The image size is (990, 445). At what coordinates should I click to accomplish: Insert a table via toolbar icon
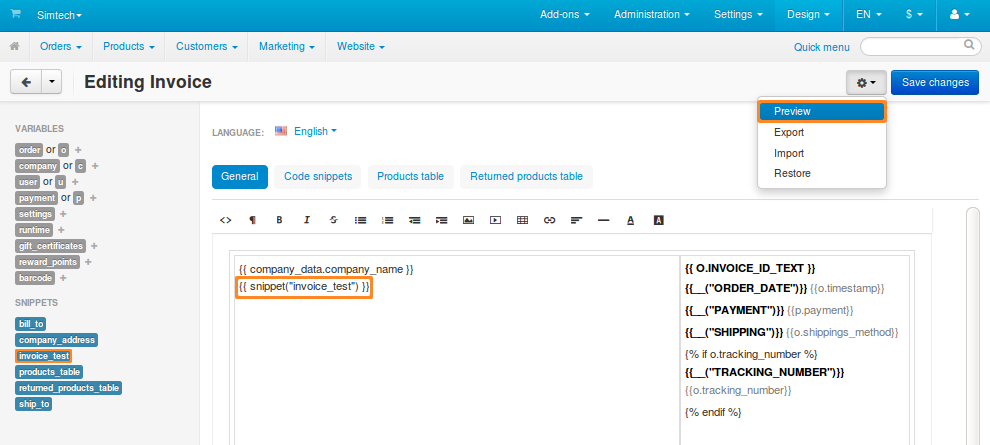522,220
